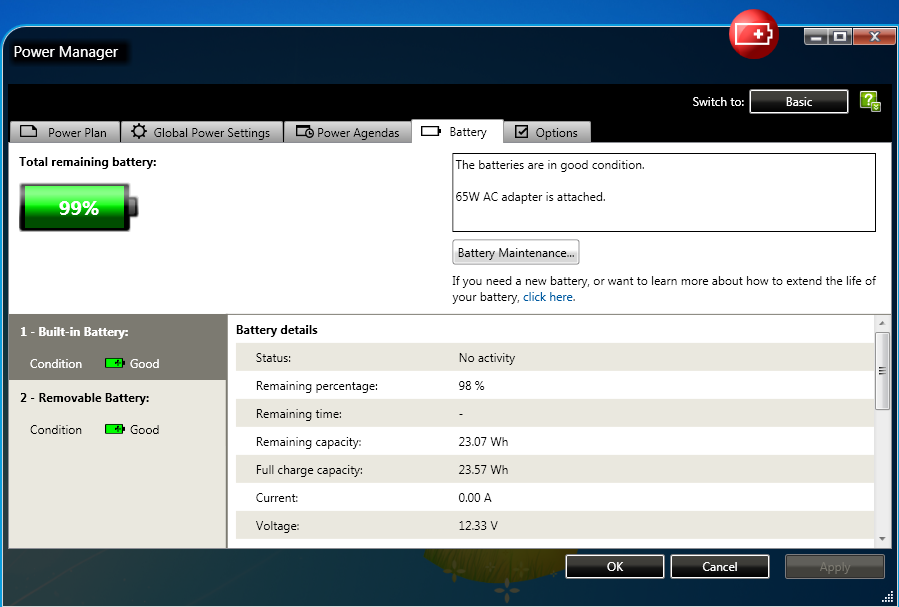This screenshot has width=899, height=607.
Task: Click the red battery plus badge icon
Action: pos(753,34)
